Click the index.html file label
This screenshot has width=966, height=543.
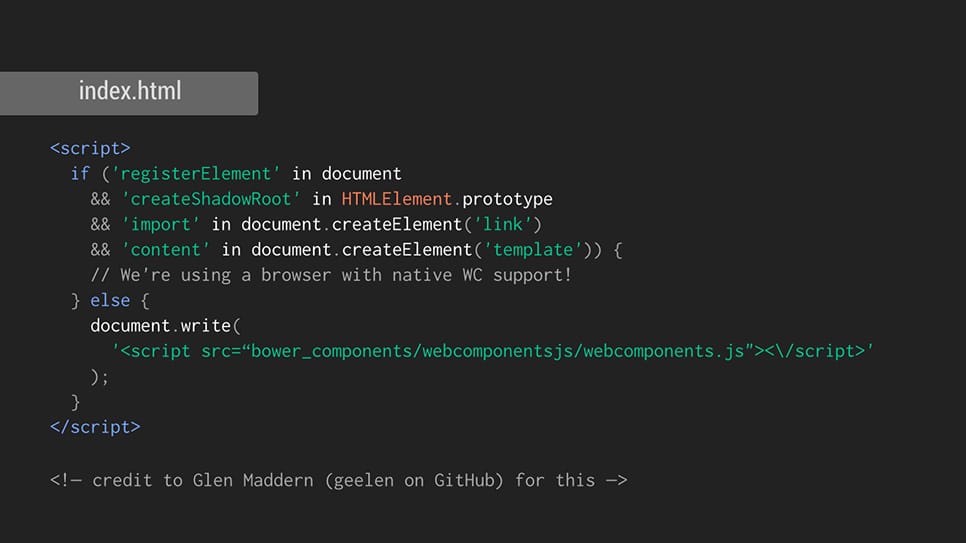(x=130, y=92)
